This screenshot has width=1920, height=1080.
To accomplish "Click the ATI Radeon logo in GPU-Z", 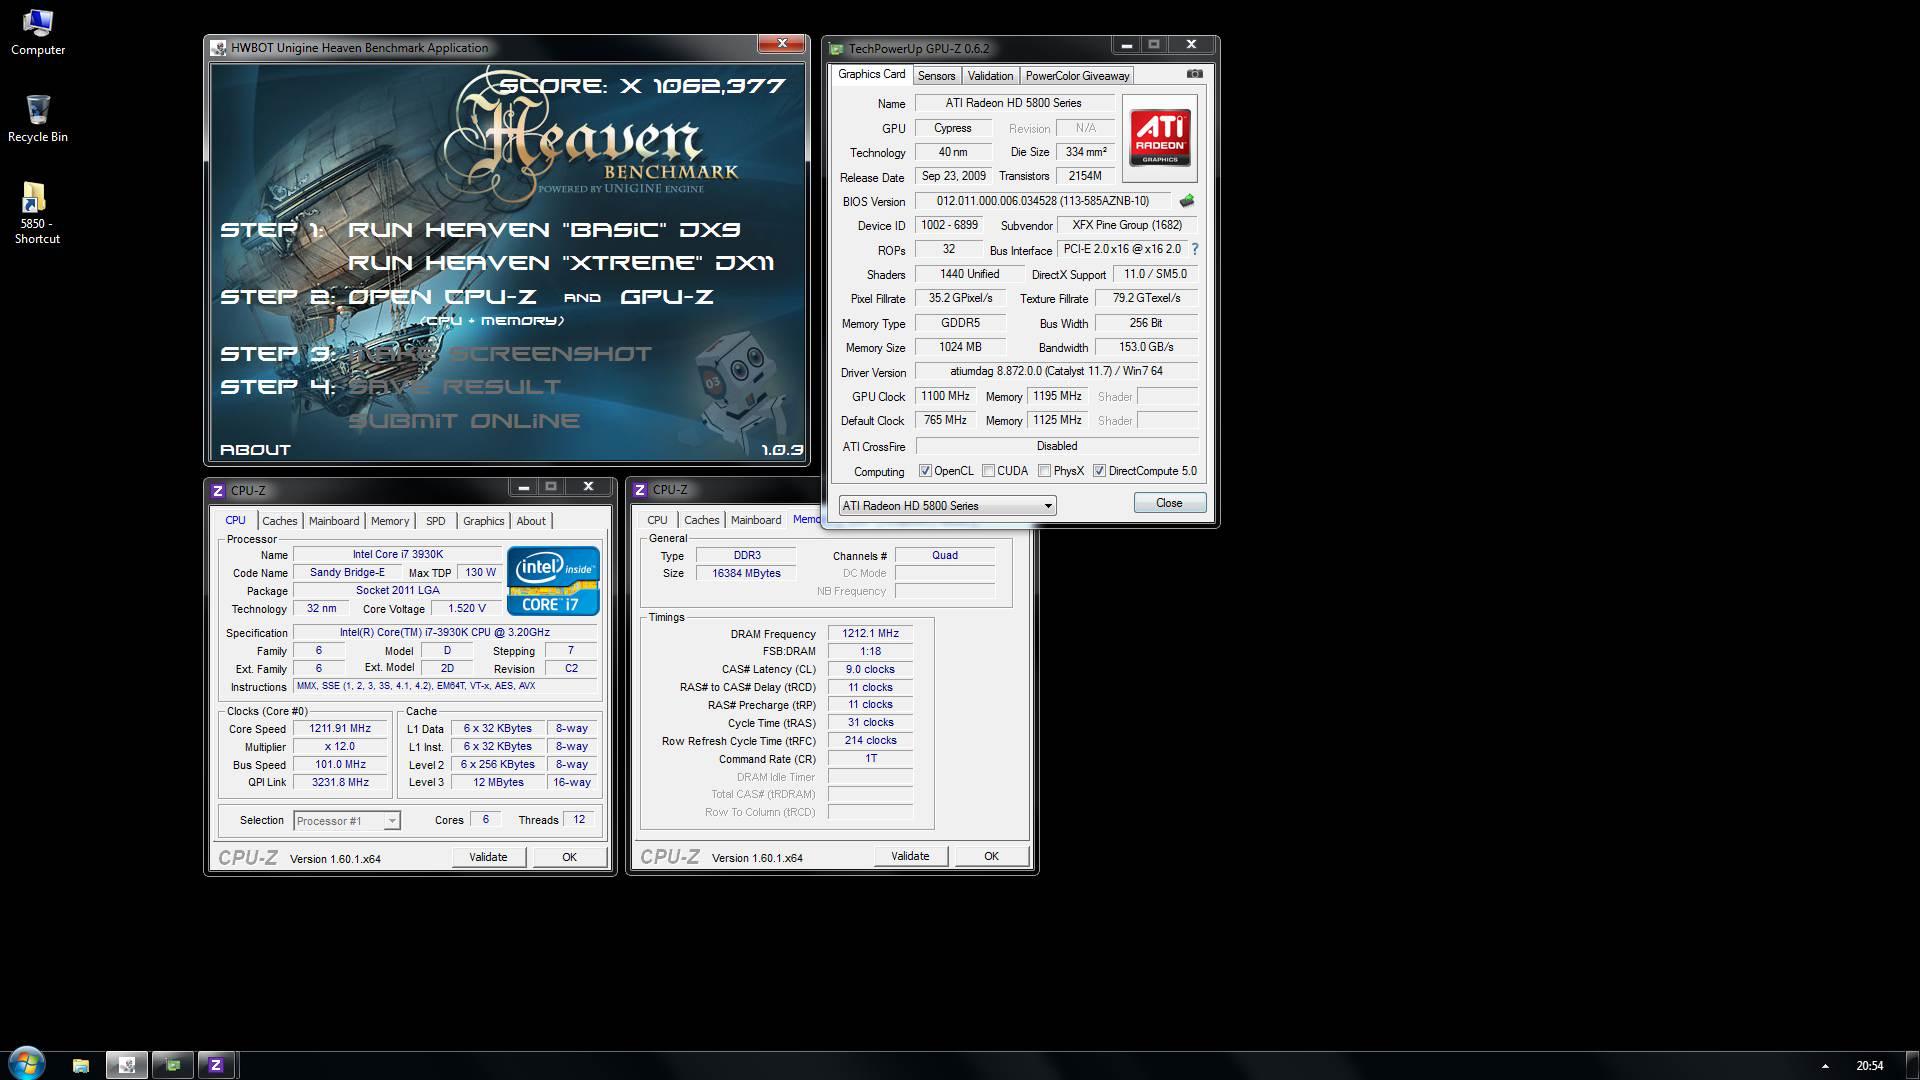I will coord(1160,138).
